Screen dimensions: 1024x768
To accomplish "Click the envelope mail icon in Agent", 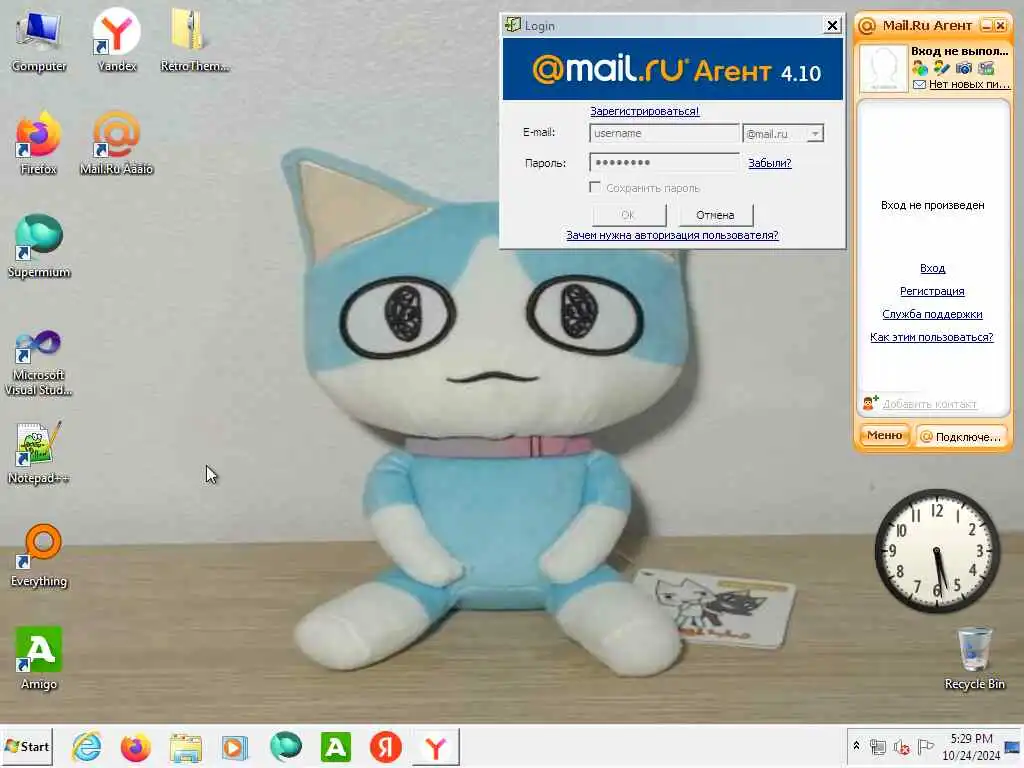I will pyautogui.click(x=920, y=84).
